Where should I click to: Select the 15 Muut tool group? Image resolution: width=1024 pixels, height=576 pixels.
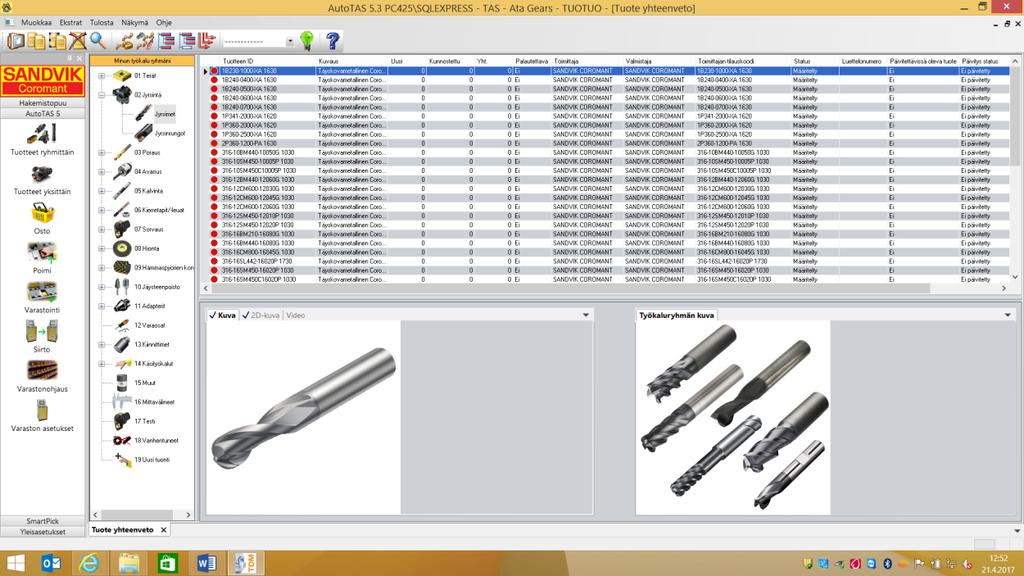click(x=144, y=383)
